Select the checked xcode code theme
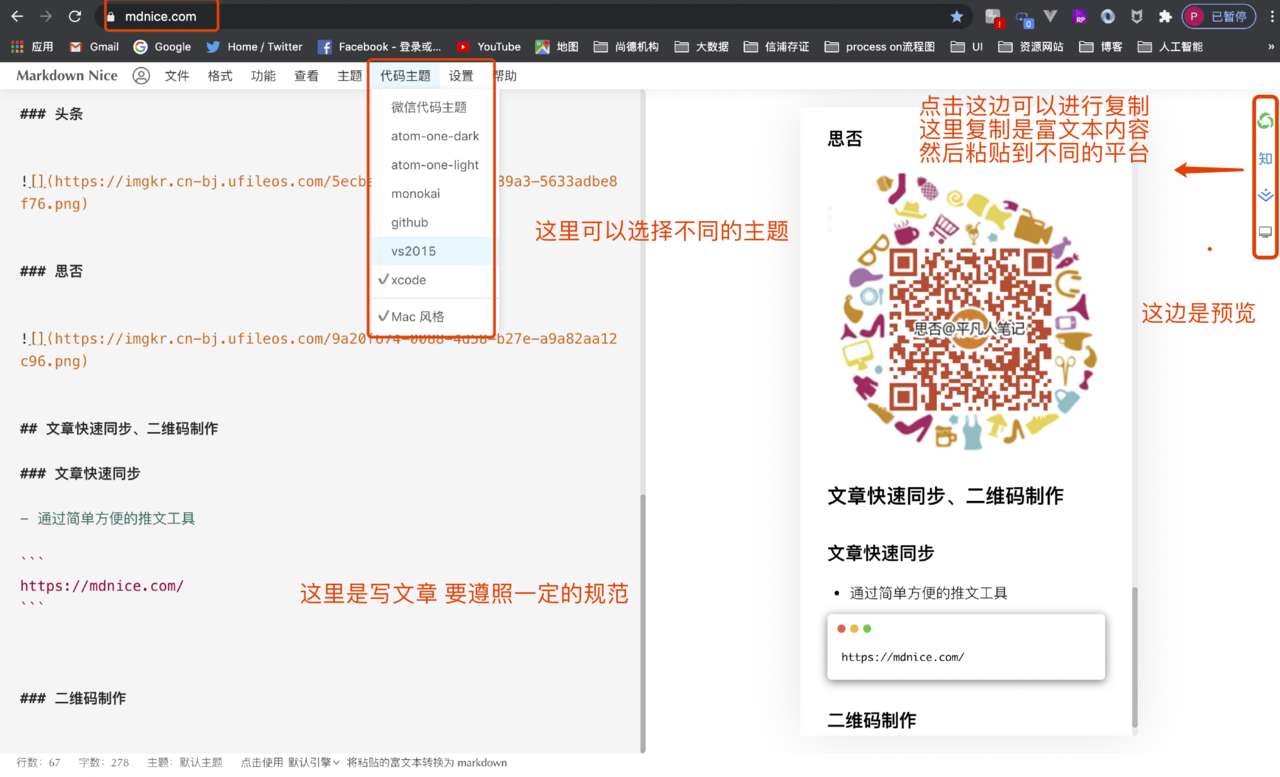 pos(408,280)
